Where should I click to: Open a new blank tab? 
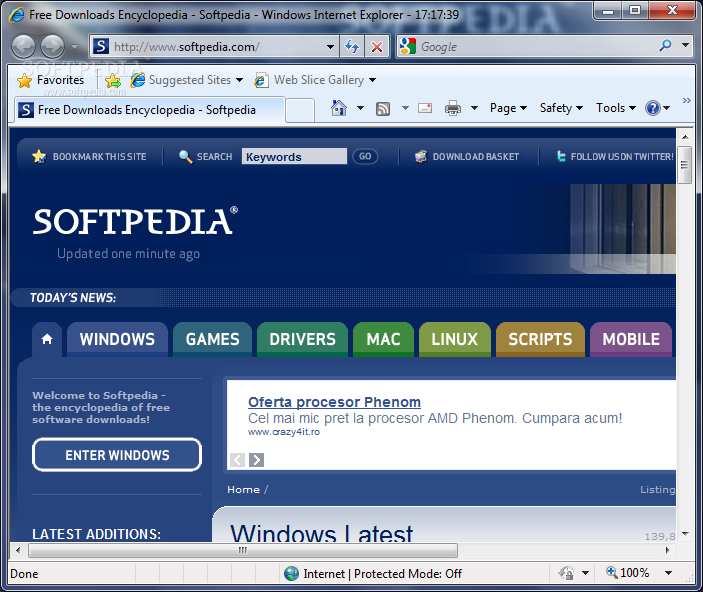tap(299, 110)
